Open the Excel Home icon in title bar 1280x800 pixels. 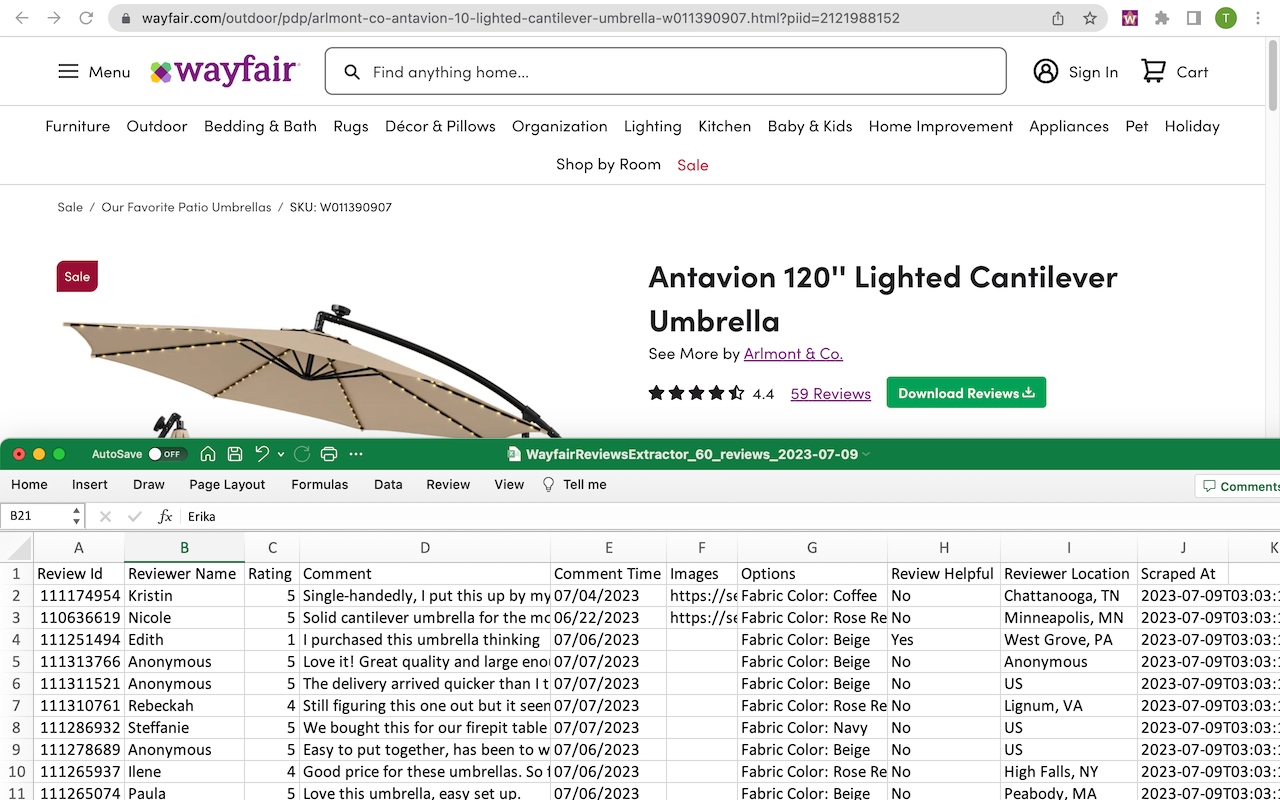(x=208, y=454)
